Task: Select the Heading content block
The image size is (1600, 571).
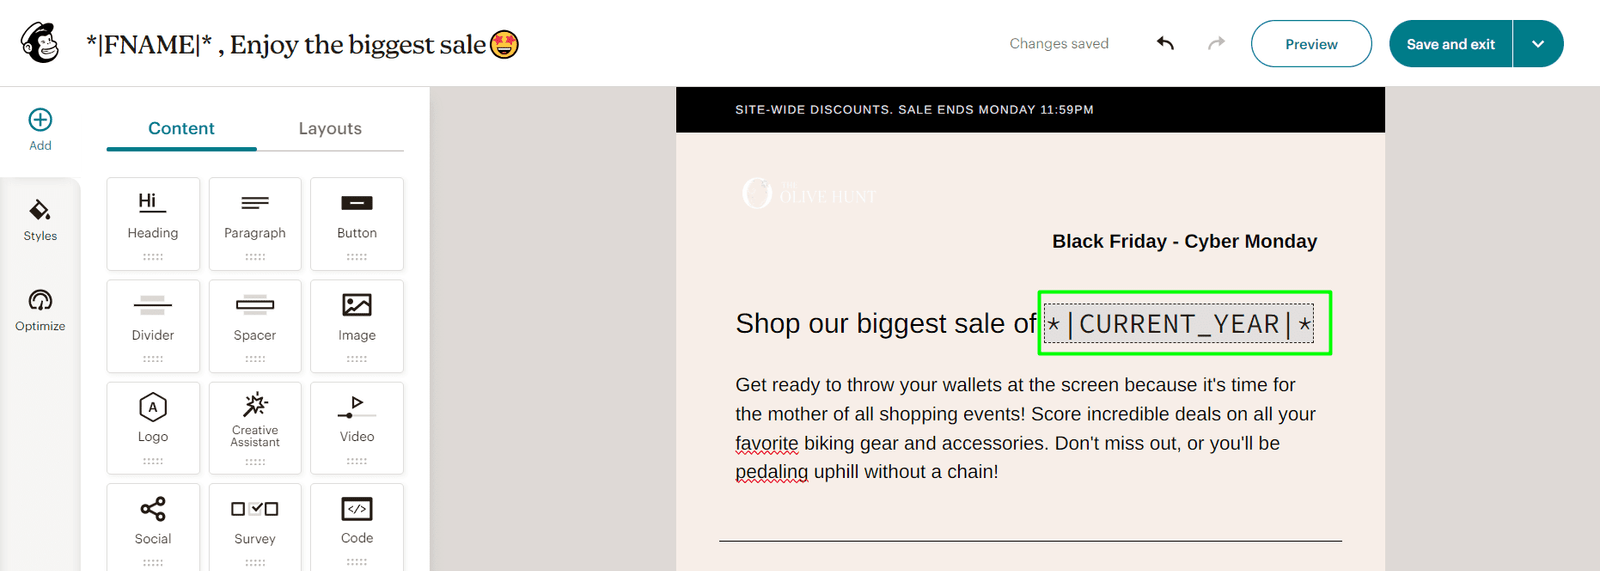Action: coord(153,224)
